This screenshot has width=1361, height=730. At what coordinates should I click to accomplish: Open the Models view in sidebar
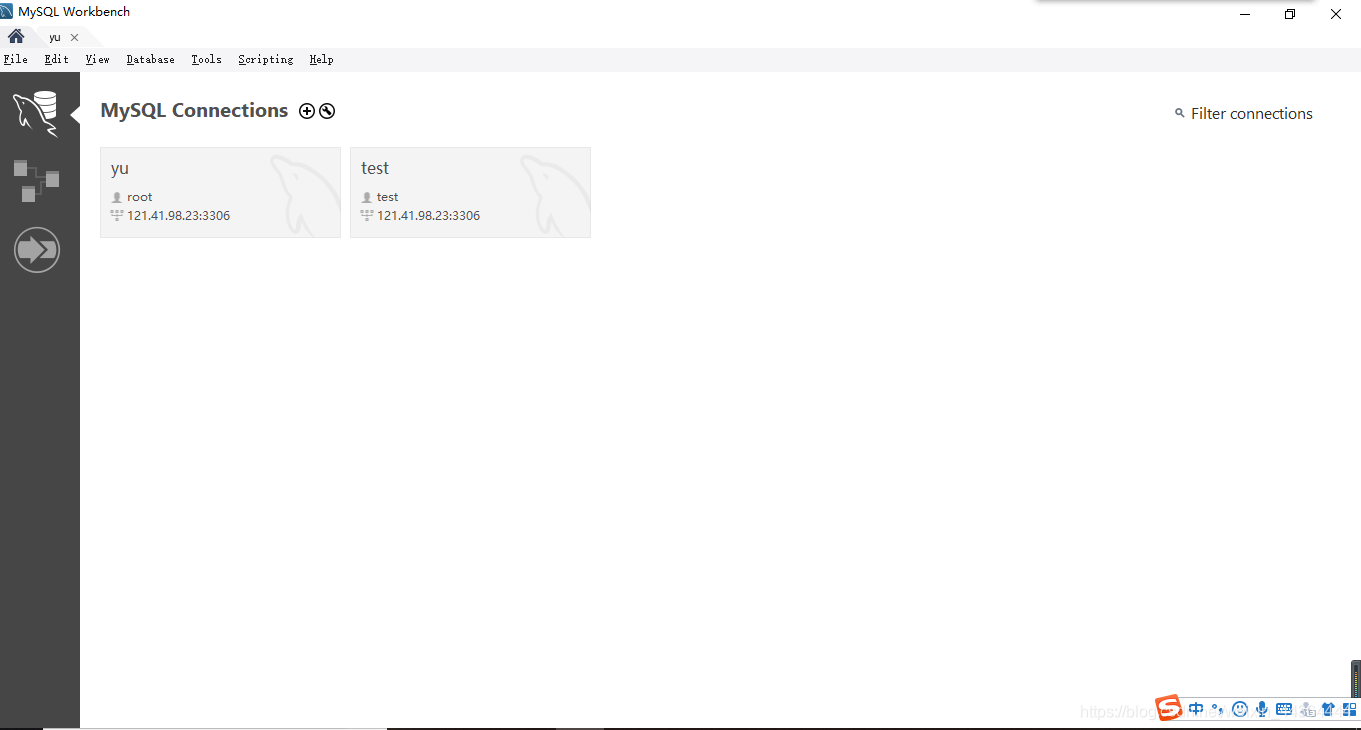click(36, 180)
